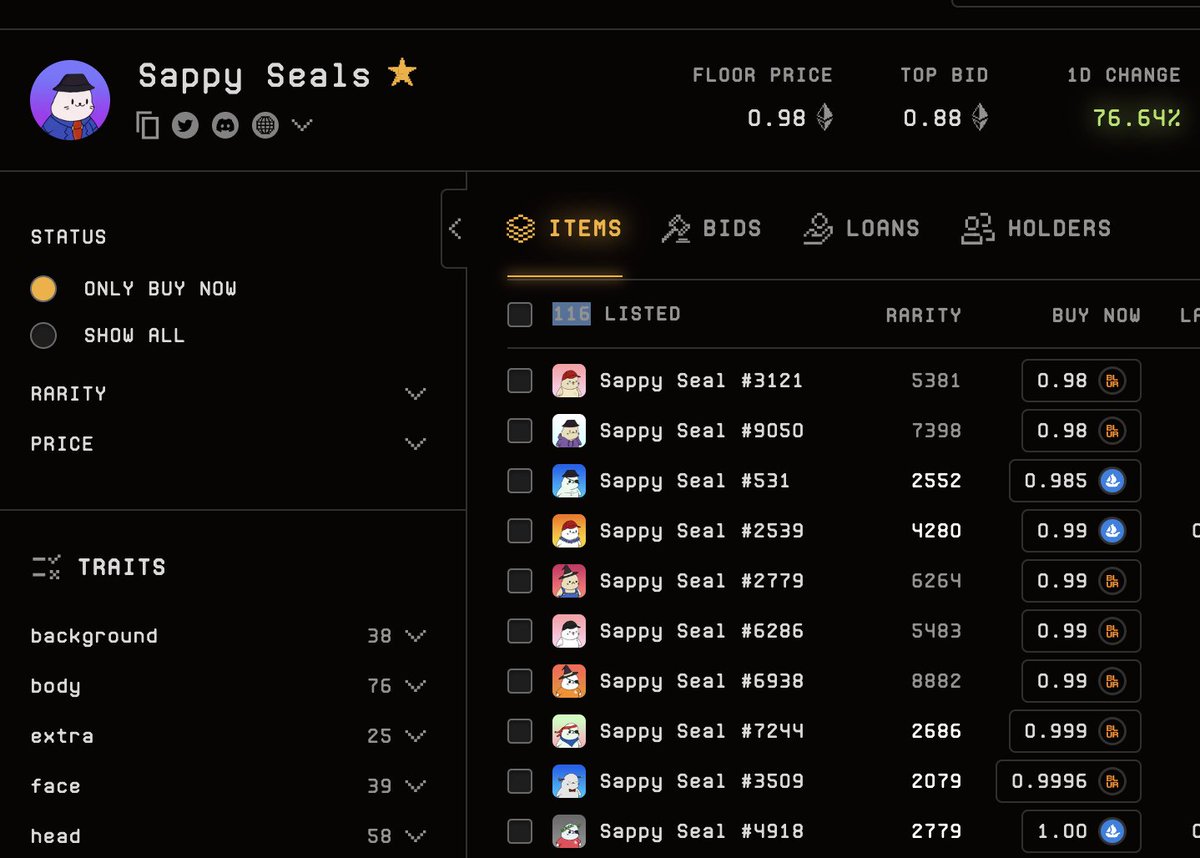1200x858 pixels.
Task: Open Sappy Seal #9050 thumbnail
Action: [569, 431]
